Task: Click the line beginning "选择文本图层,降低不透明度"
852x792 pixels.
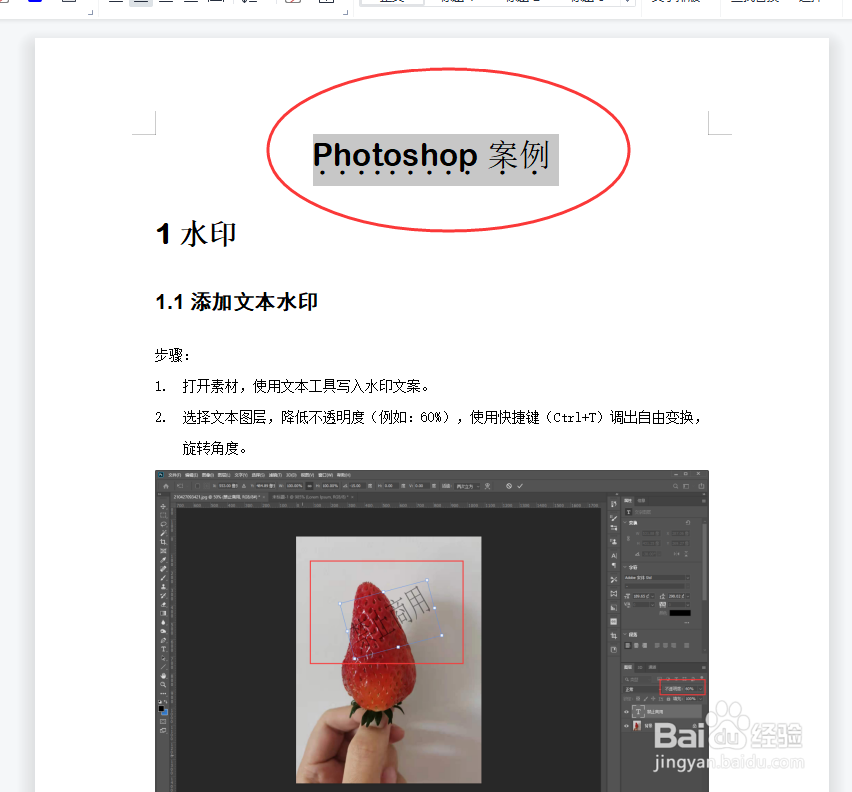Action: pos(442,417)
